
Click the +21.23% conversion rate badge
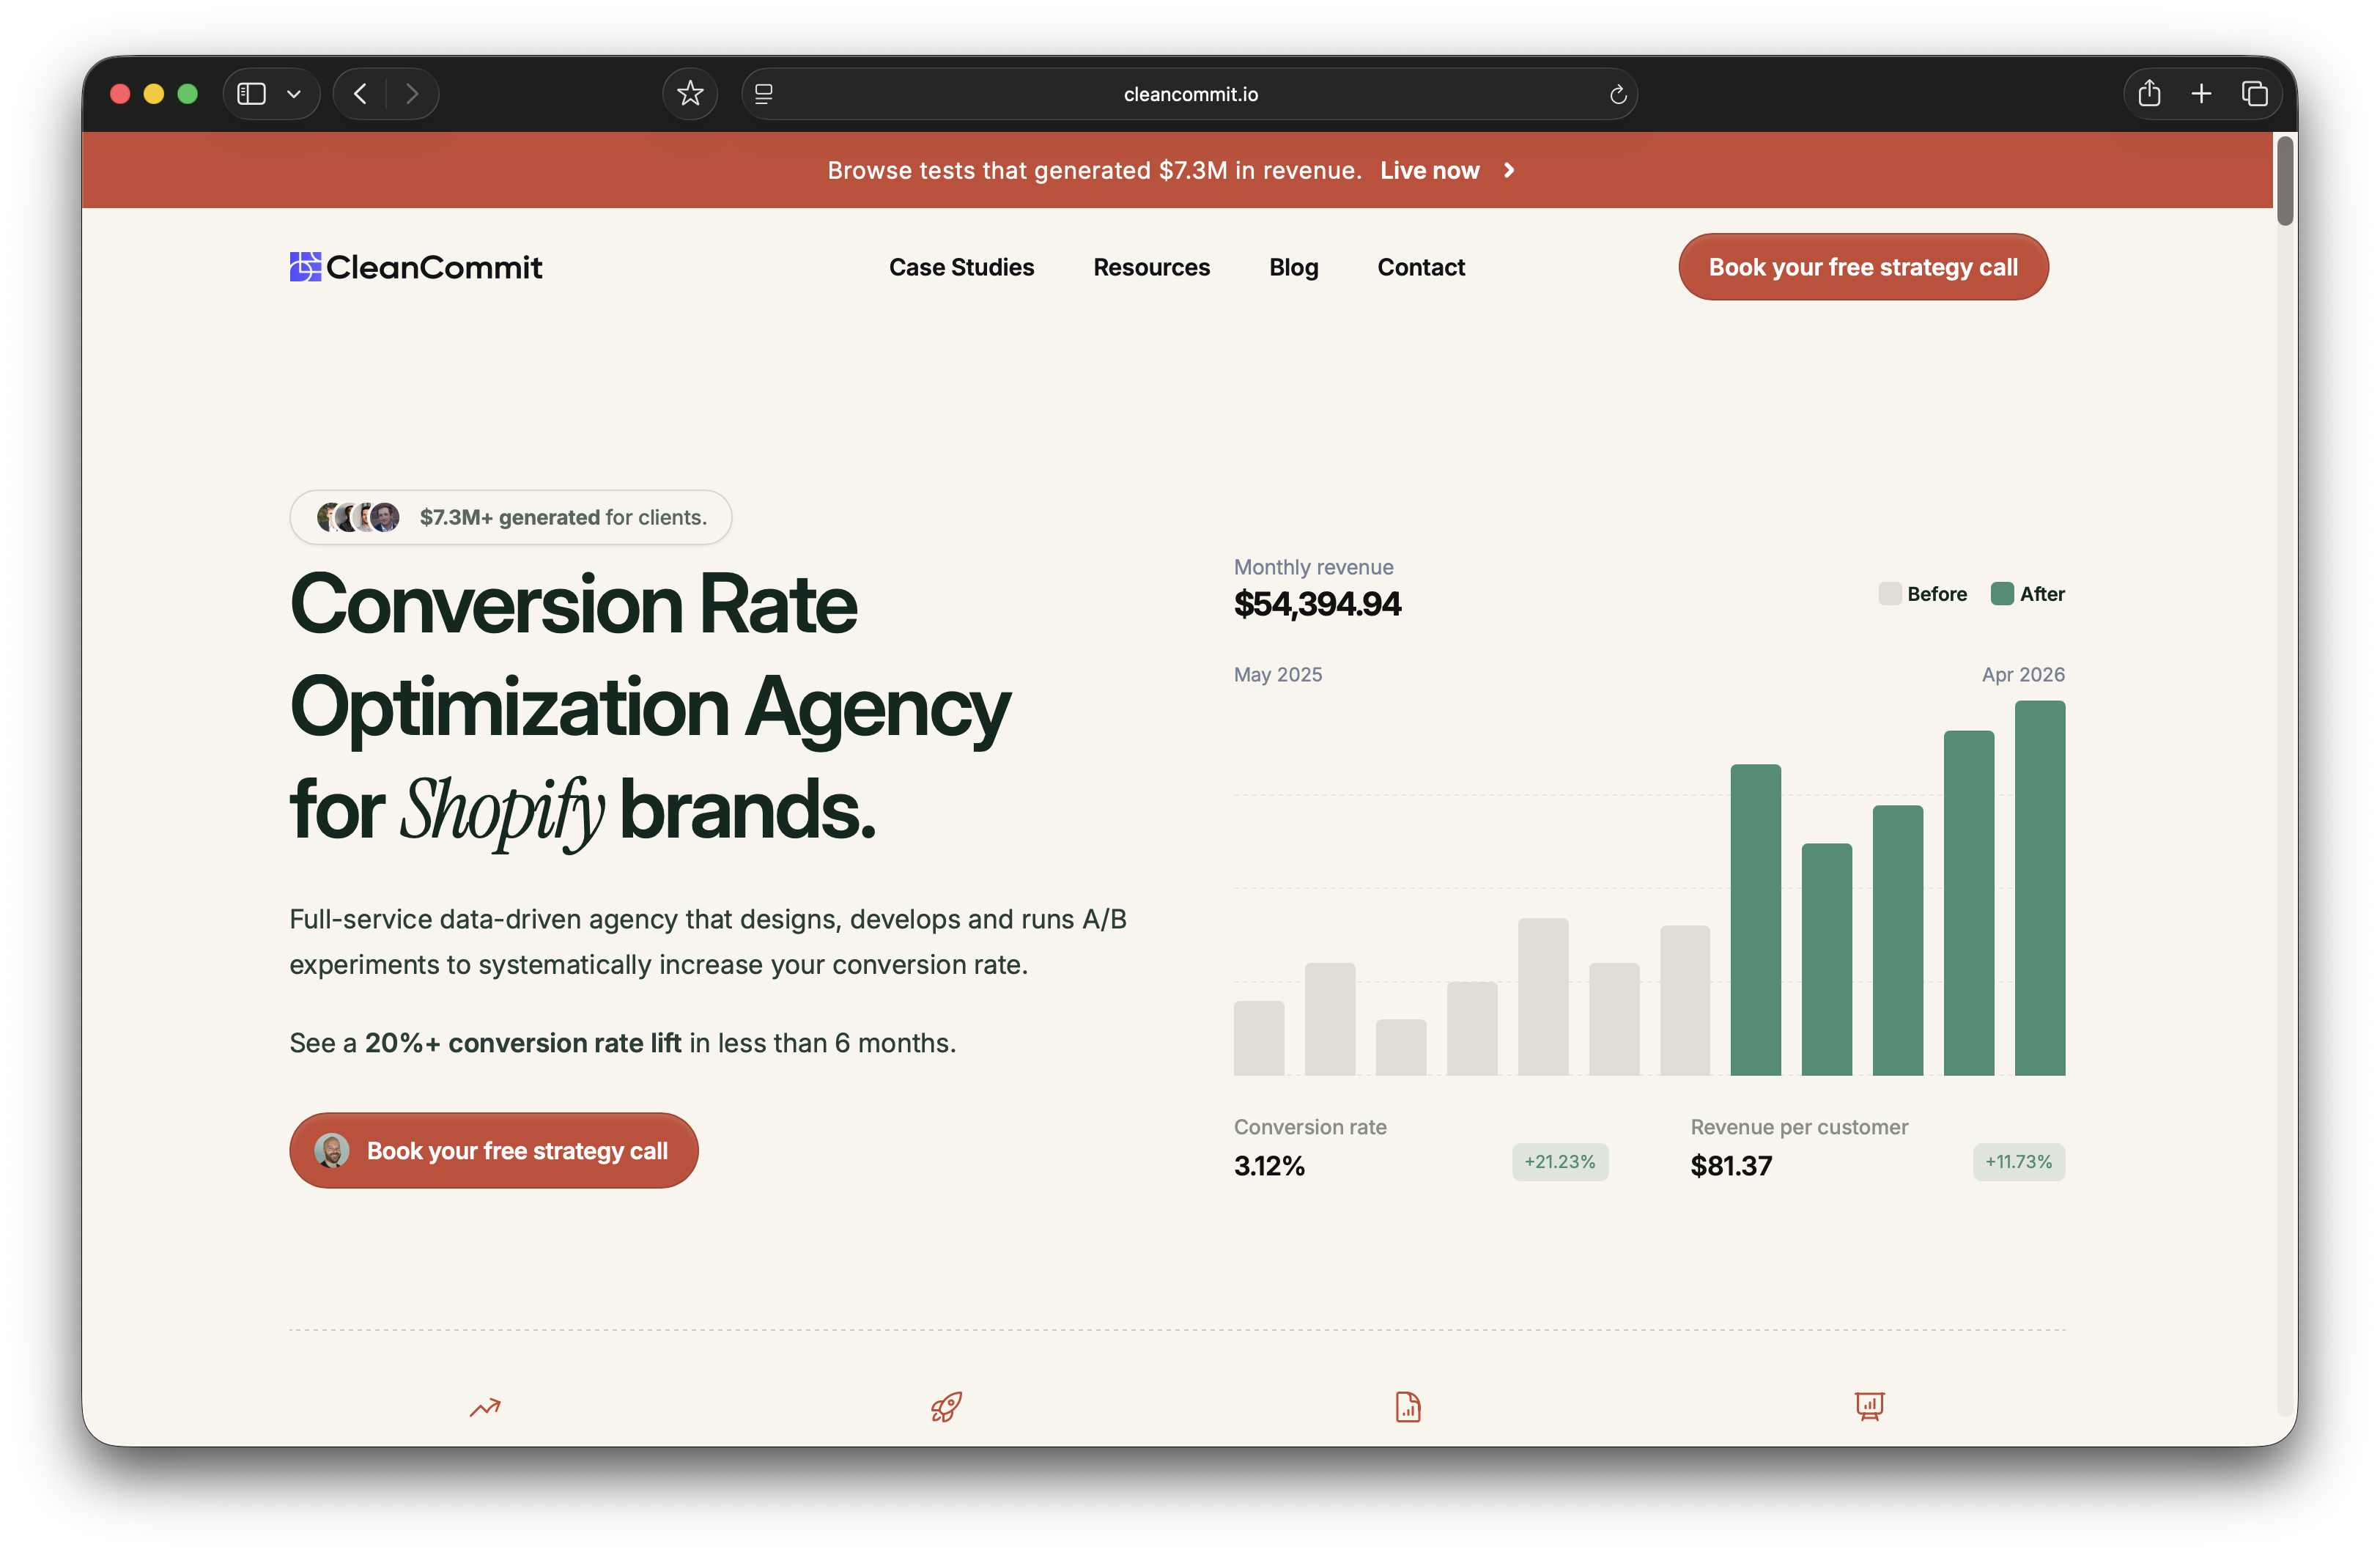1560,1162
